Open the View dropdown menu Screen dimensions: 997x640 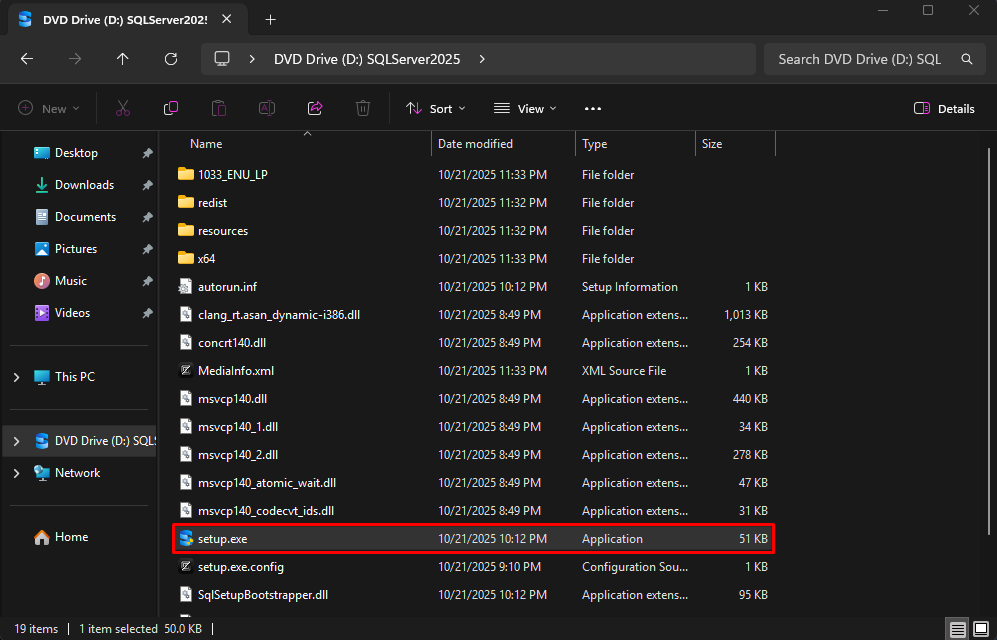[525, 109]
